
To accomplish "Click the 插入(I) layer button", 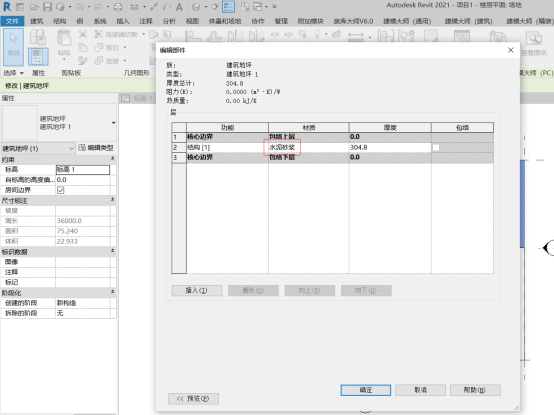I will point(197,290).
